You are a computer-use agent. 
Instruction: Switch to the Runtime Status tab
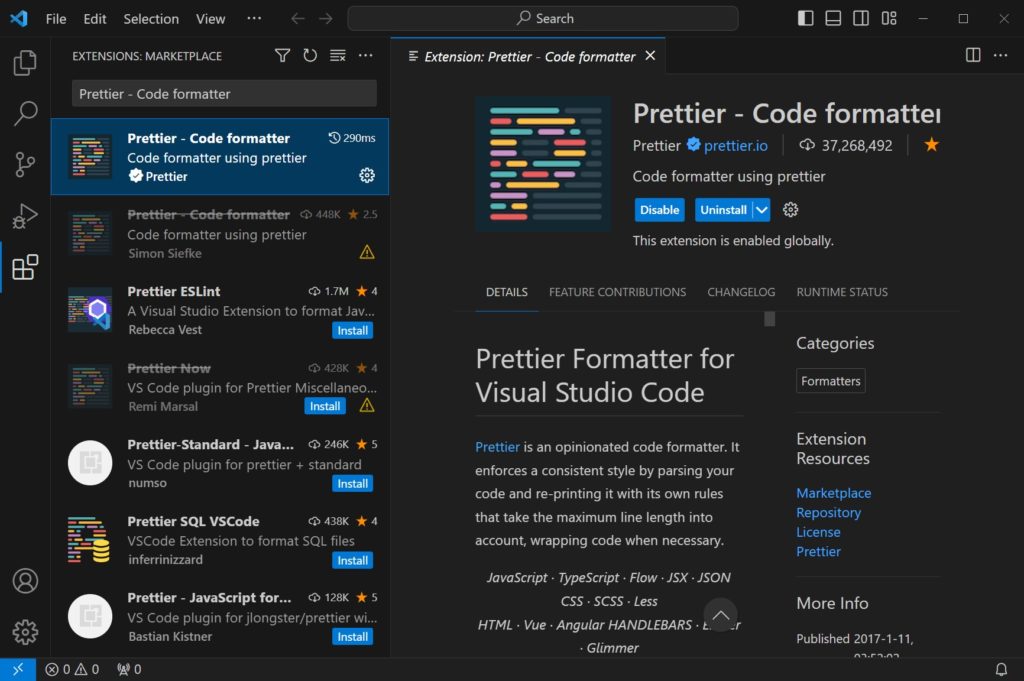[x=842, y=292]
